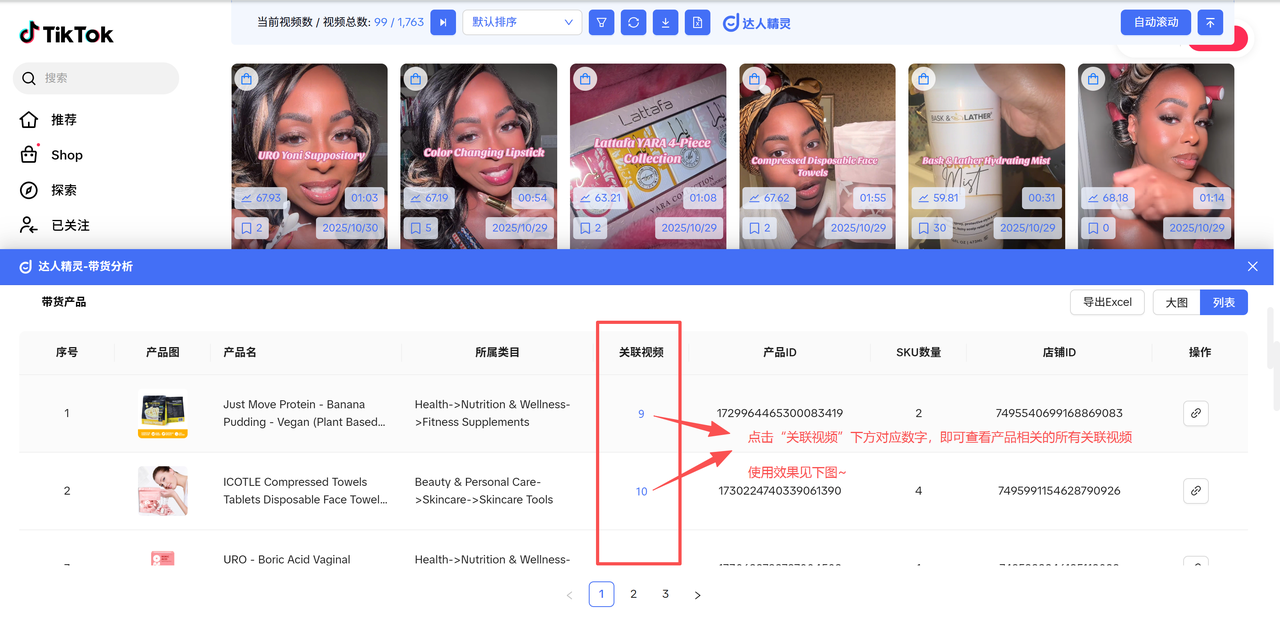The width and height of the screenshot is (1280, 623).
Task: Click the 导出Excel button
Action: point(1107,302)
